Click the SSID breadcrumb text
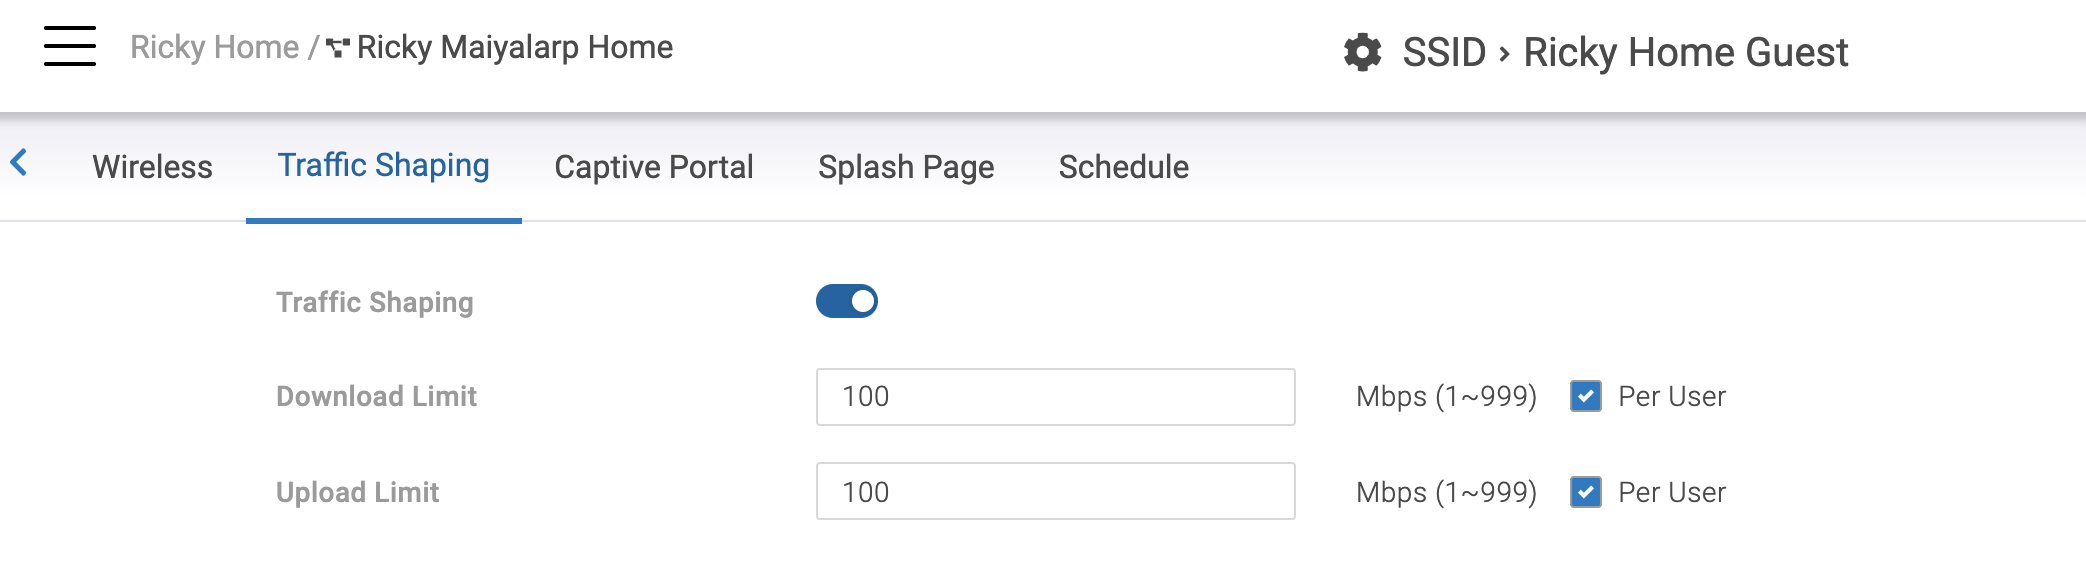 (1444, 52)
